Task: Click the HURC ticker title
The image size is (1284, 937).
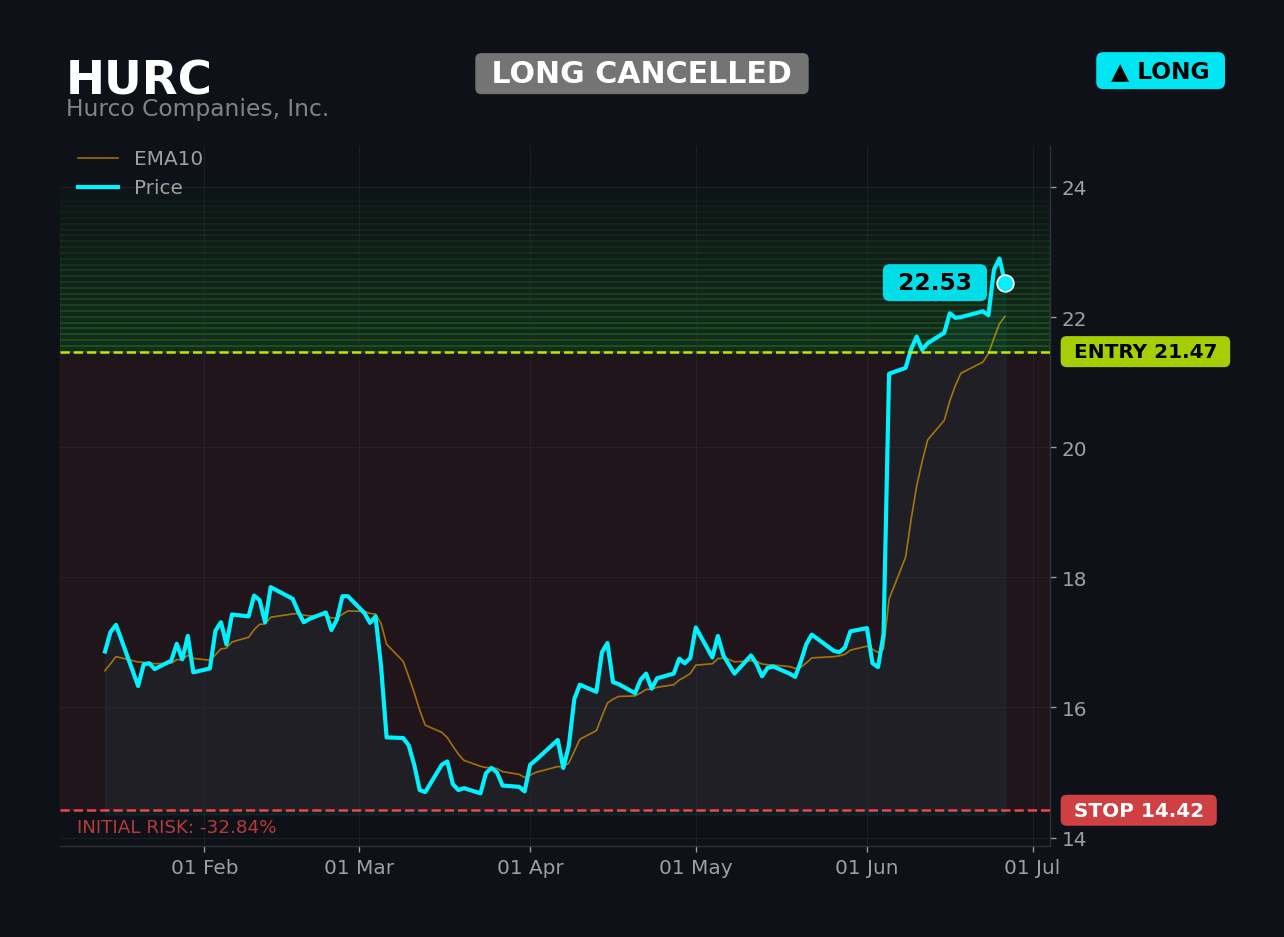Action: tap(138, 79)
